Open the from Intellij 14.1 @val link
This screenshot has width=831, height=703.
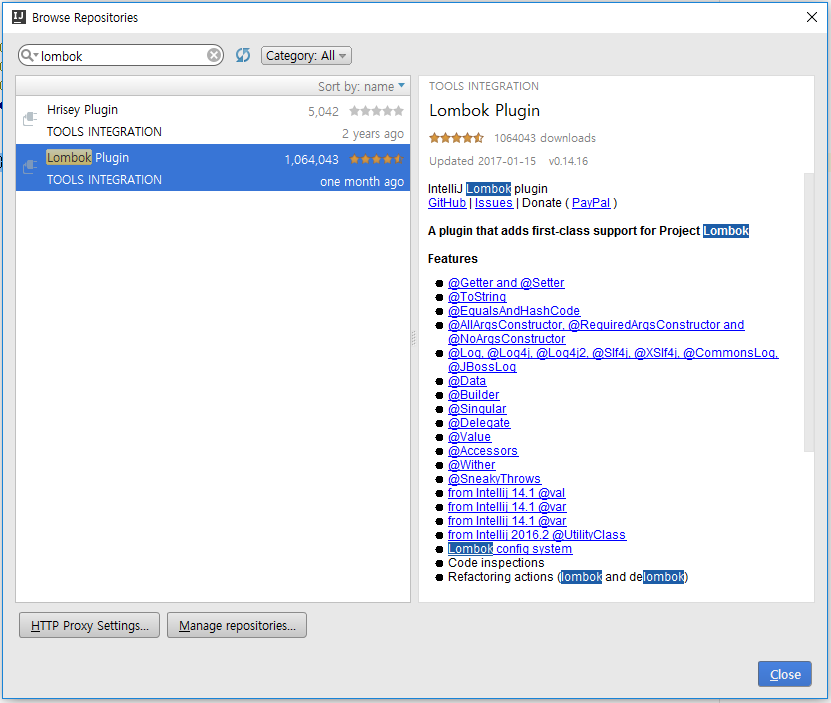tap(507, 493)
